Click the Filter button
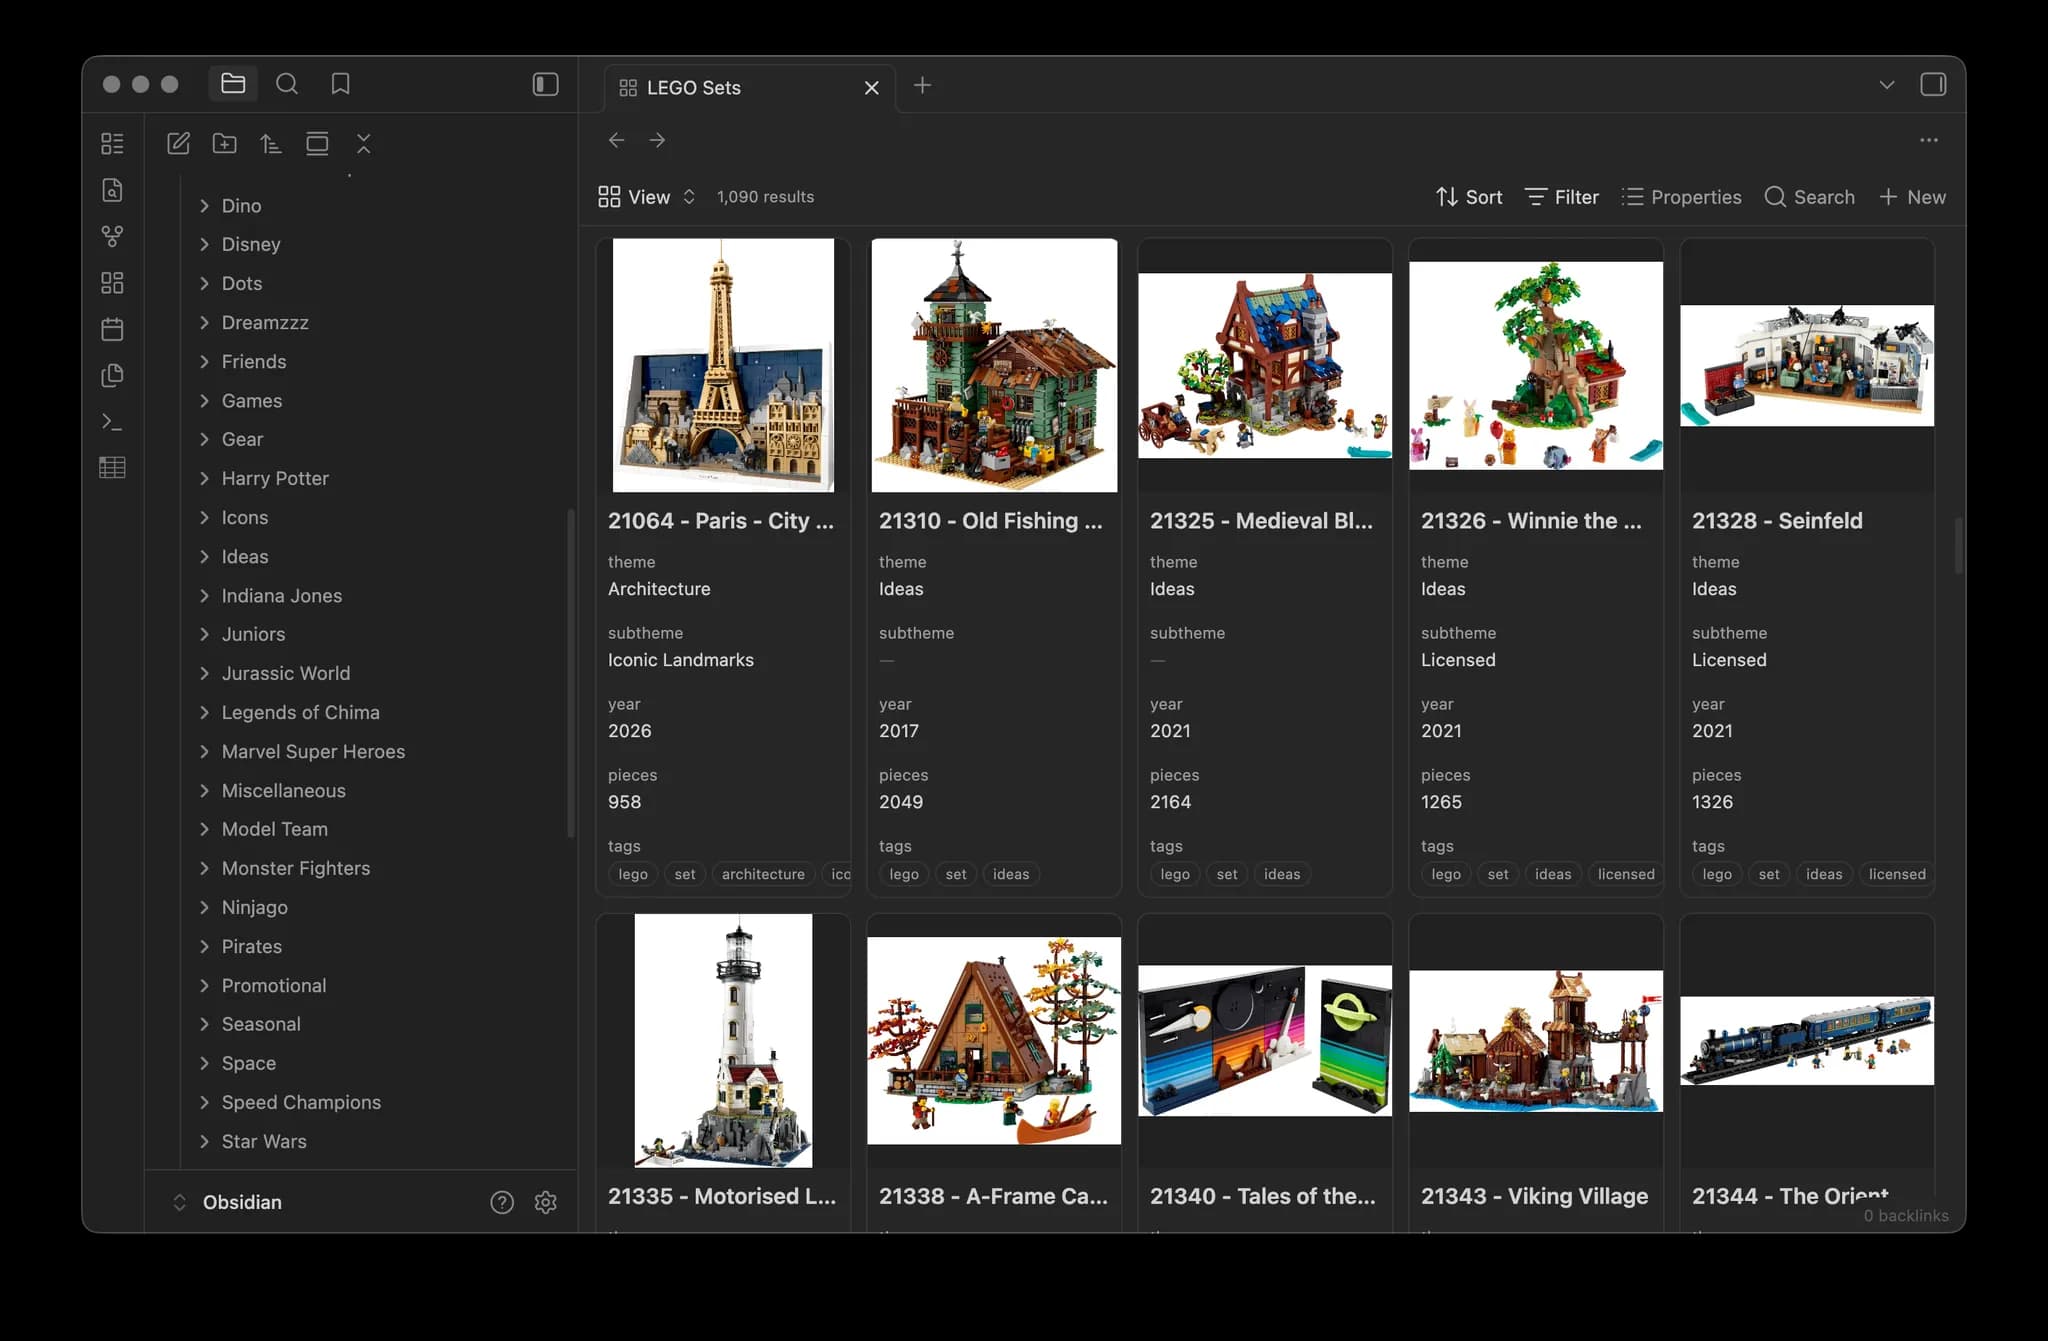 [1562, 197]
